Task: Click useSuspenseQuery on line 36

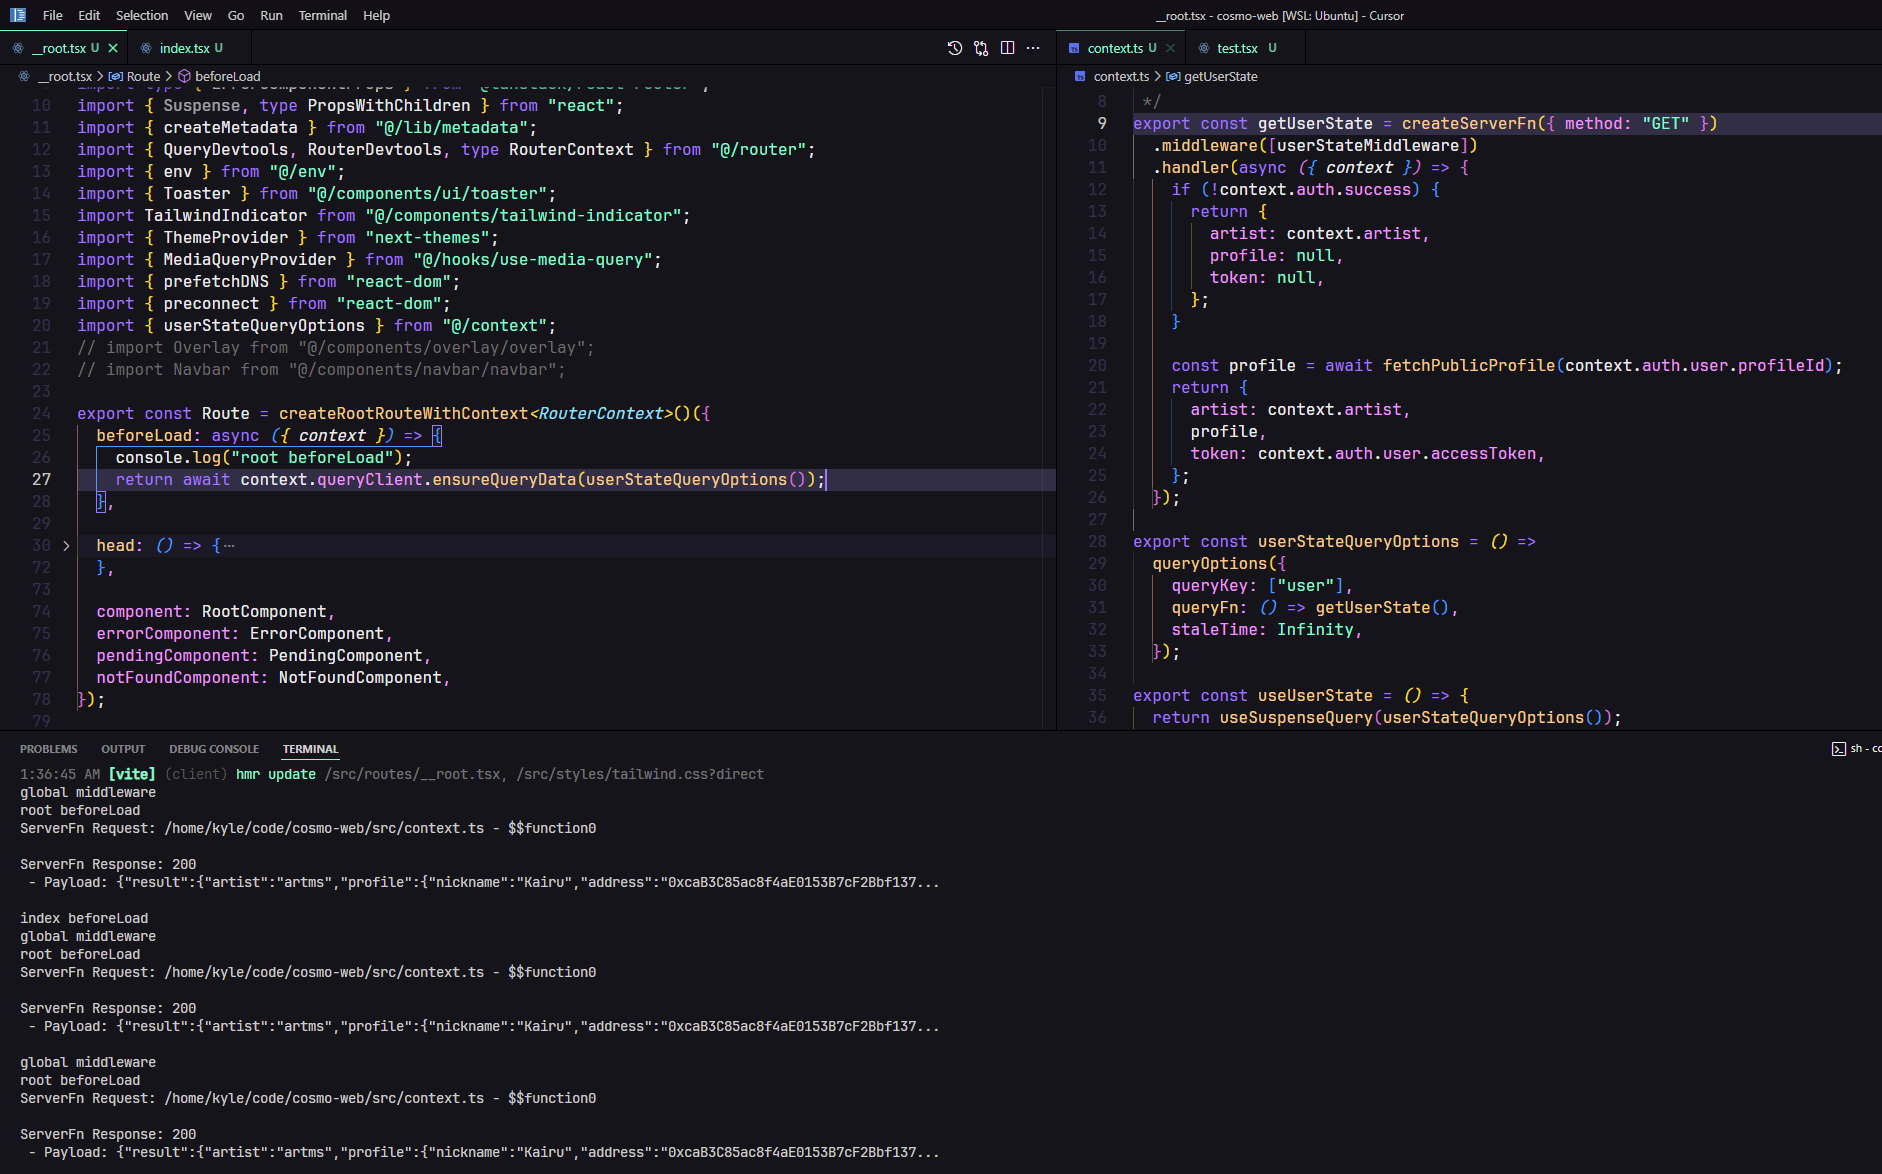Action: pyautogui.click(x=1296, y=718)
